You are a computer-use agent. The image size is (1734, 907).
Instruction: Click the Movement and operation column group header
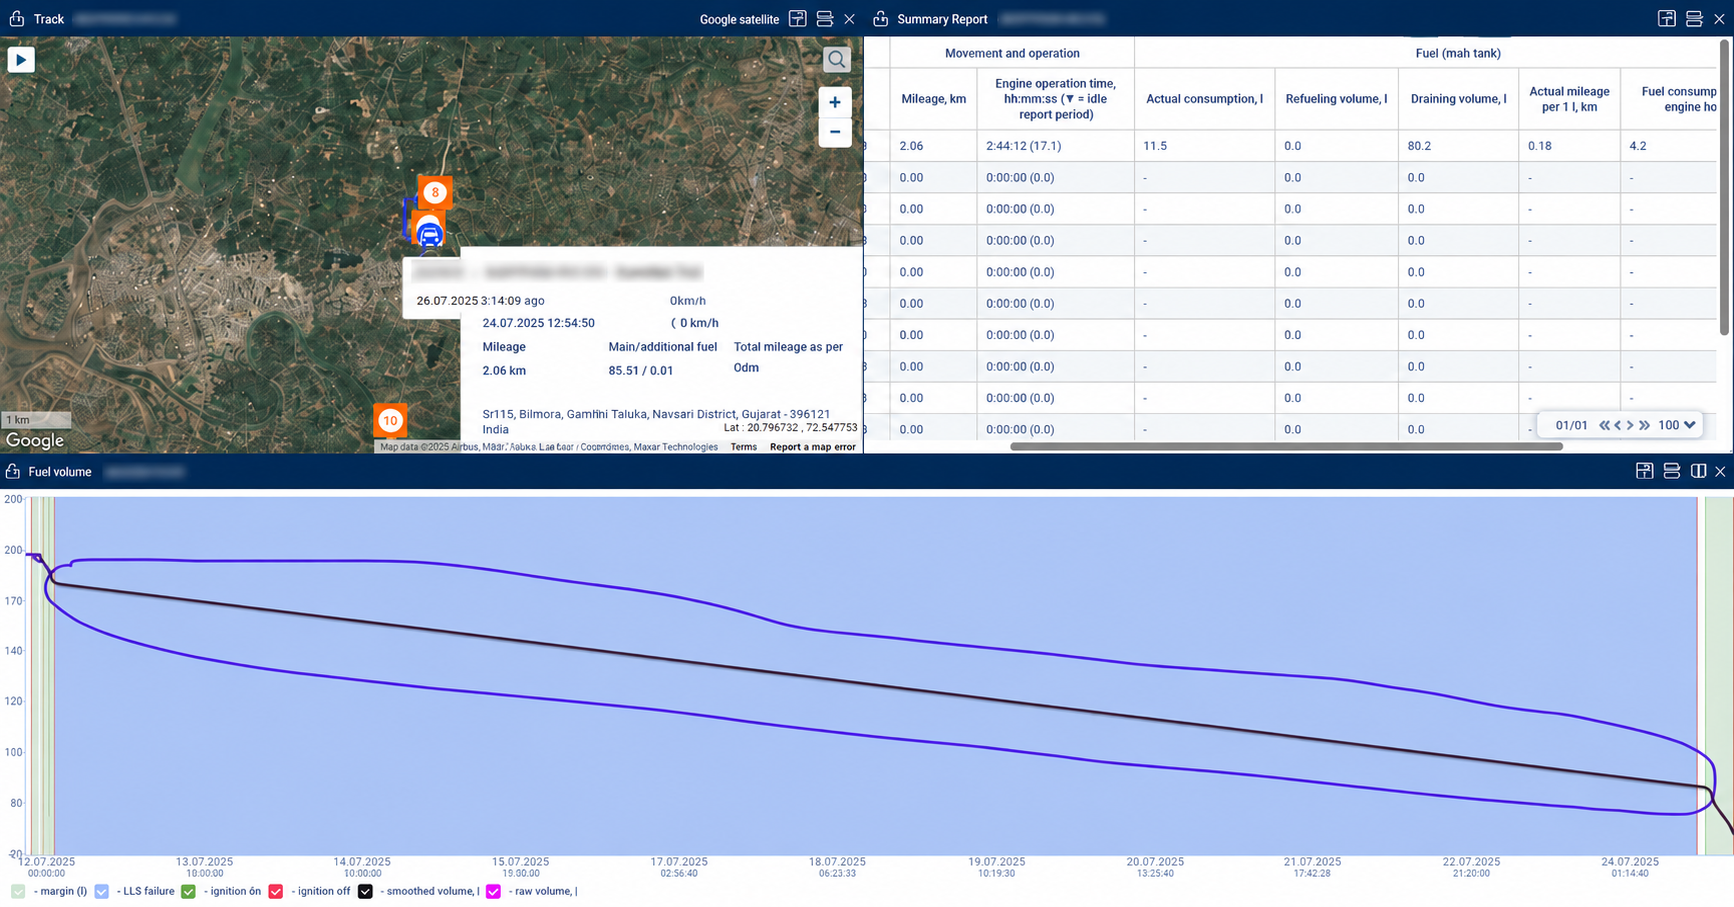click(x=1012, y=53)
